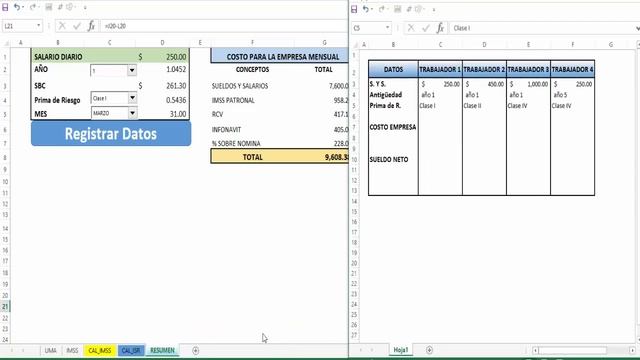Click Name Box showing C5
640x360 pixels.
tap(368, 28)
